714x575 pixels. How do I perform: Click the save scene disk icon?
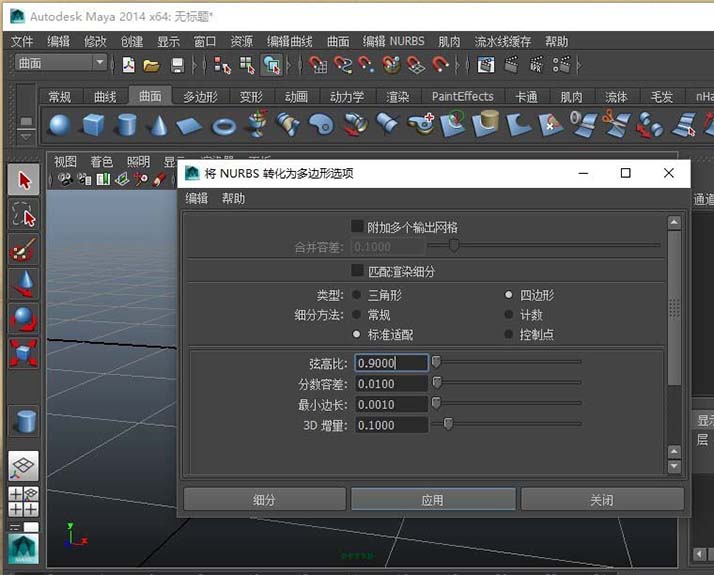click(x=177, y=65)
